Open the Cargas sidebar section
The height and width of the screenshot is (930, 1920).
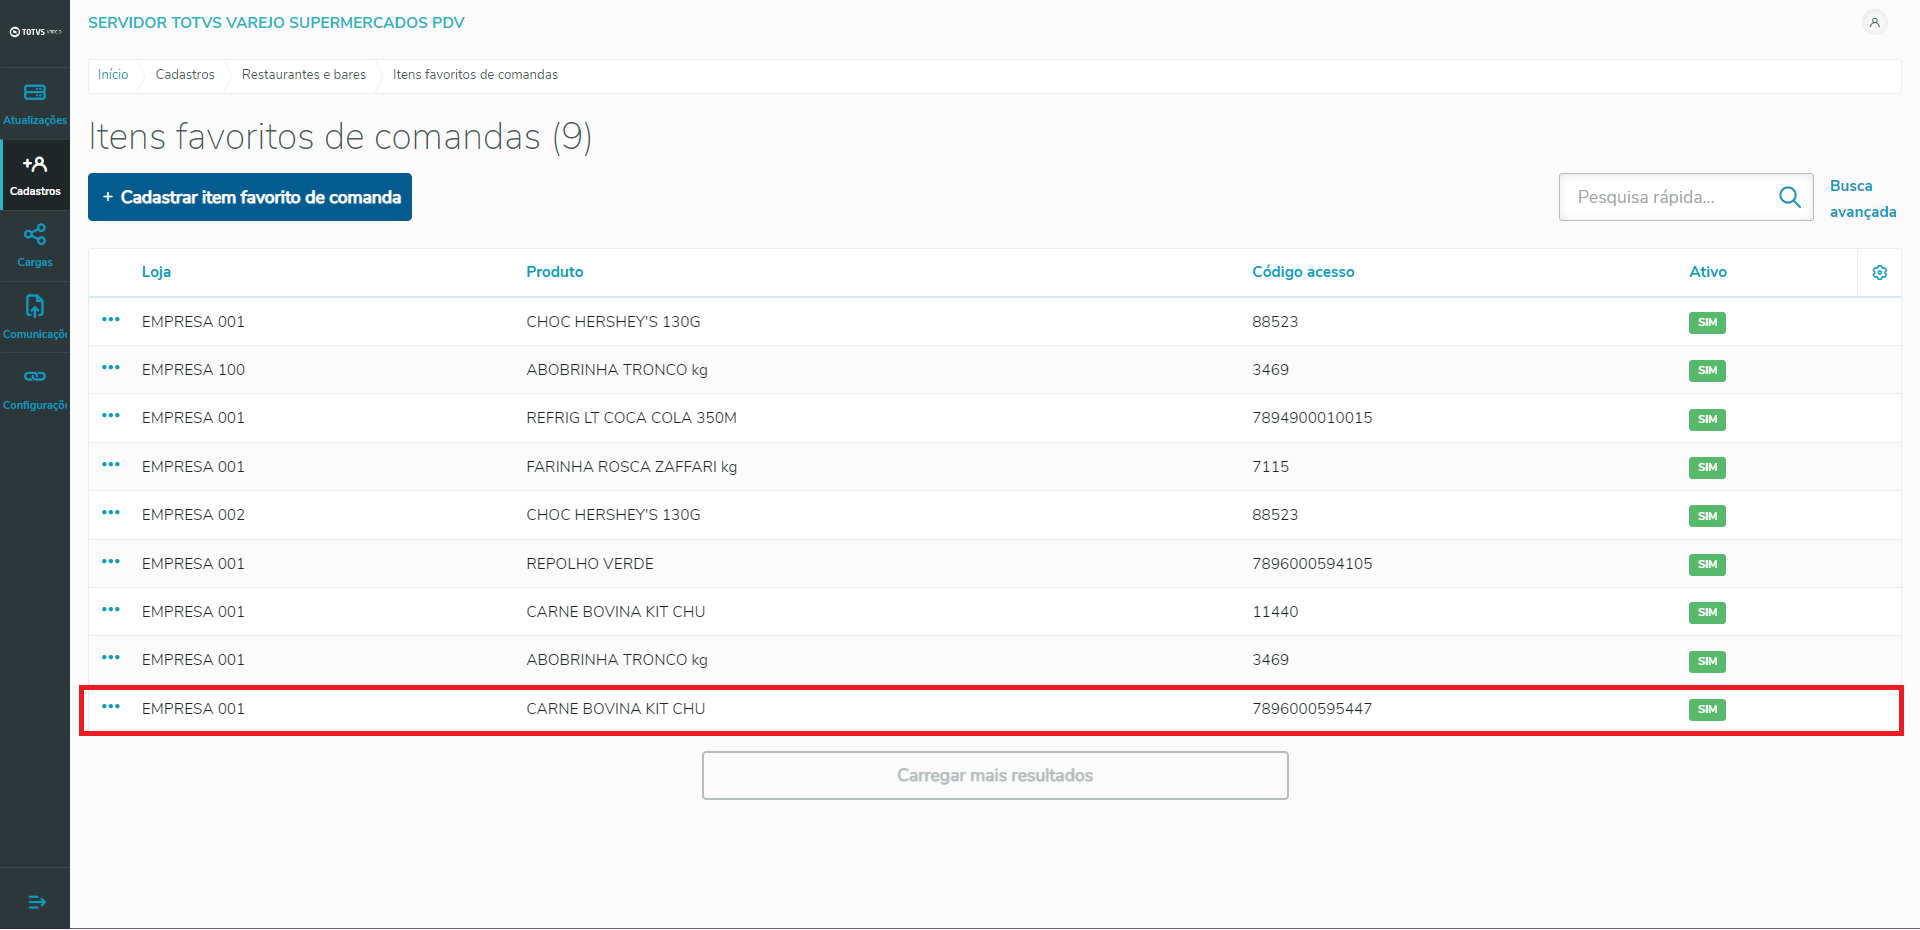pyautogui.click(x=35, y=246)
